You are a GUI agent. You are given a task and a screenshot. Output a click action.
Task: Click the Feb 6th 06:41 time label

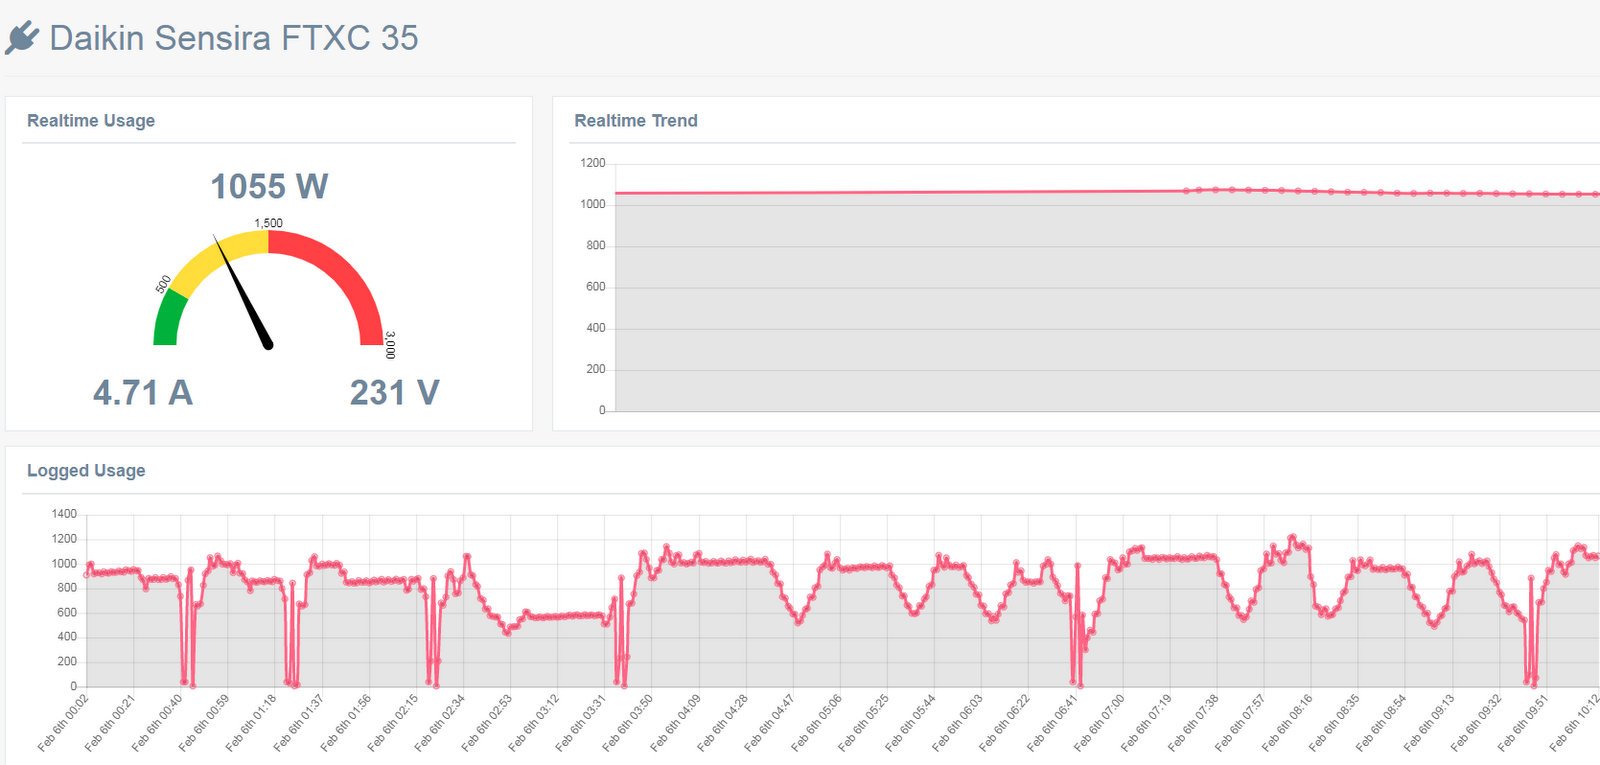[x=1053, y=723]
